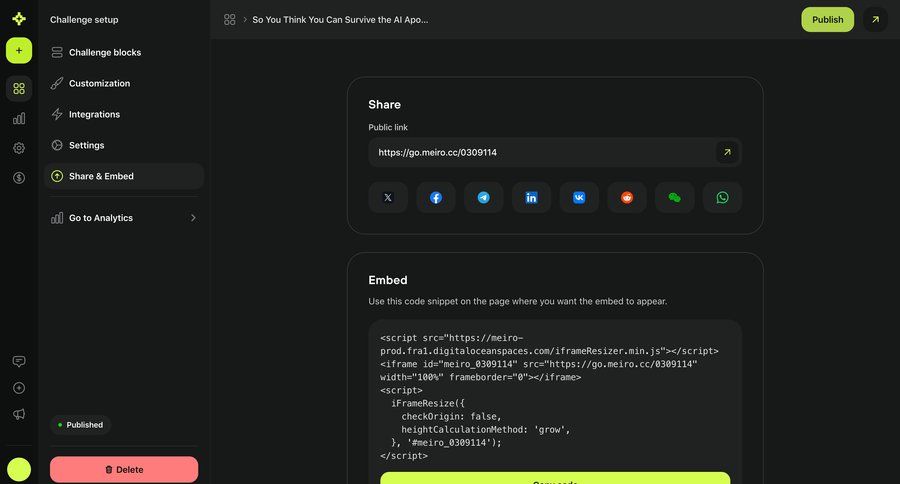This screenshot has height=484, width=900.
Task: Open preview arrow next to Publish
Action: pyautogui.click(x=875, y=20)
